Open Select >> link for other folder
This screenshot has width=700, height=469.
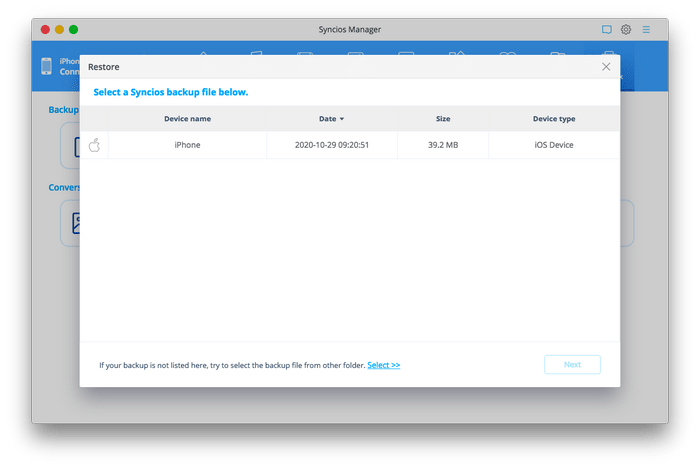coord(383,365)
